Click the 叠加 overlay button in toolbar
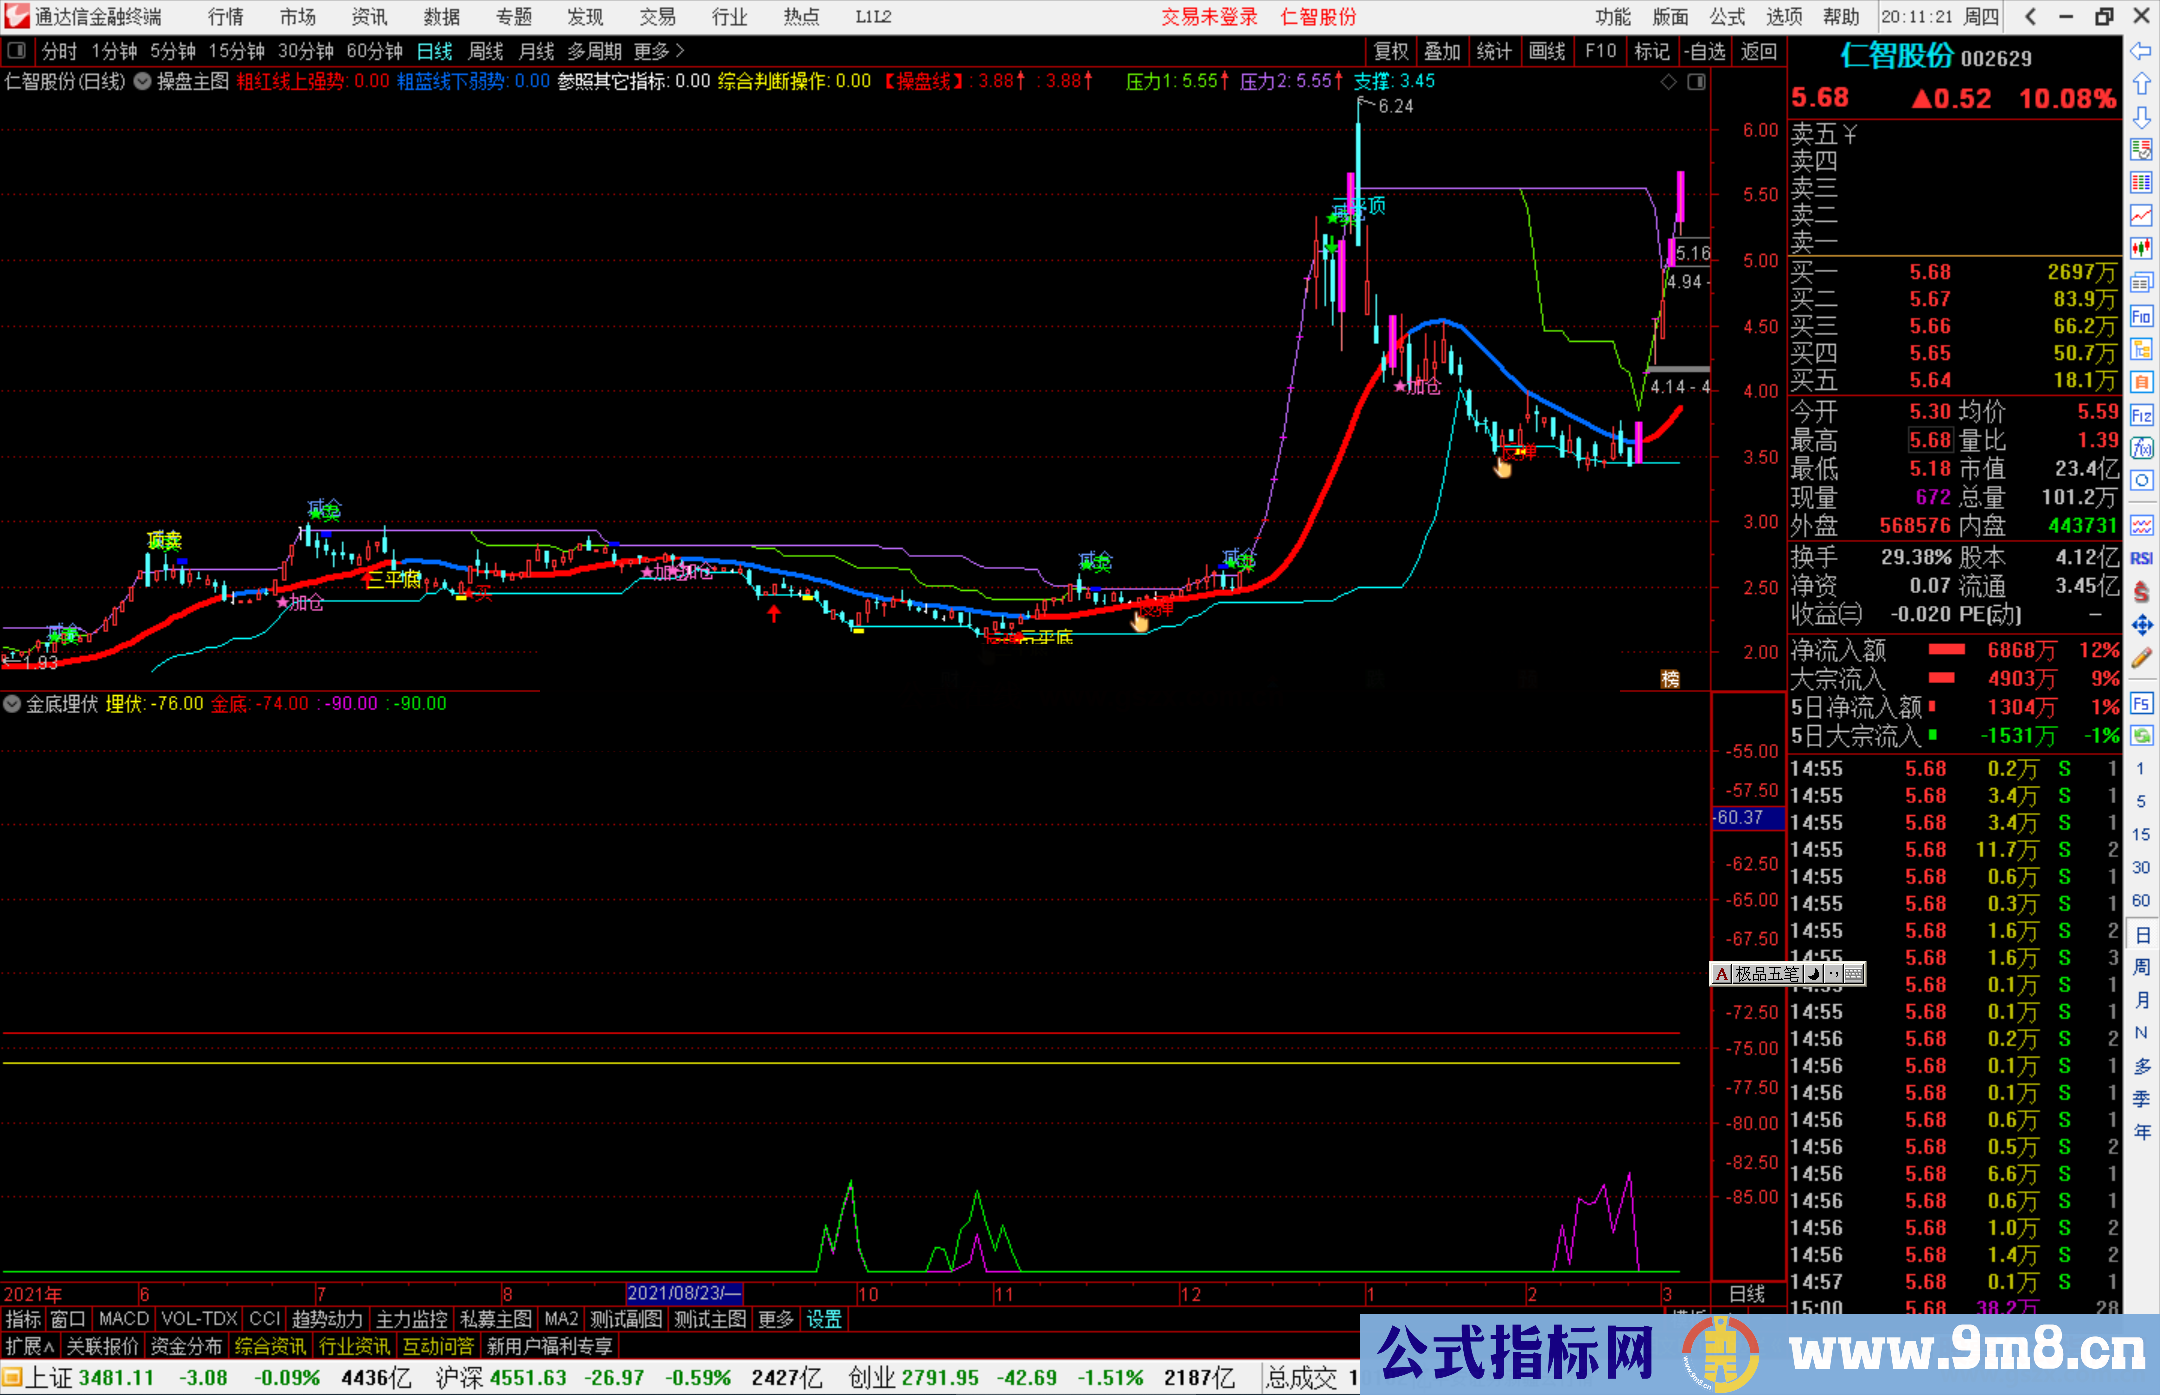 coord(1442,51)
